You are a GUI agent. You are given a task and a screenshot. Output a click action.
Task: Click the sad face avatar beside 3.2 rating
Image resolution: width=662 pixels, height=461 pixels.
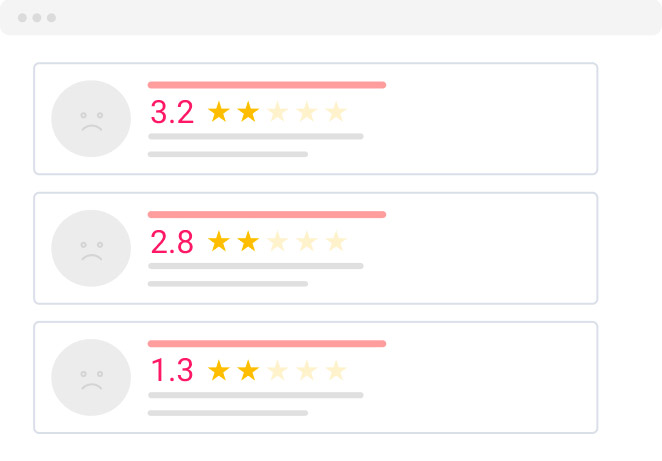pos(91,119)
